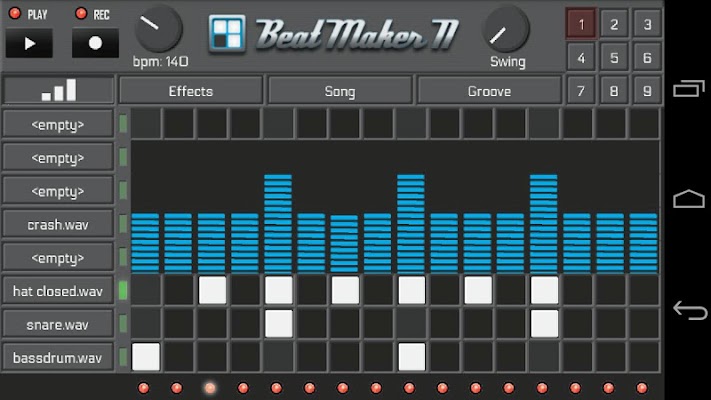Disable the hat closed hit on step 7

pos(345,290)
